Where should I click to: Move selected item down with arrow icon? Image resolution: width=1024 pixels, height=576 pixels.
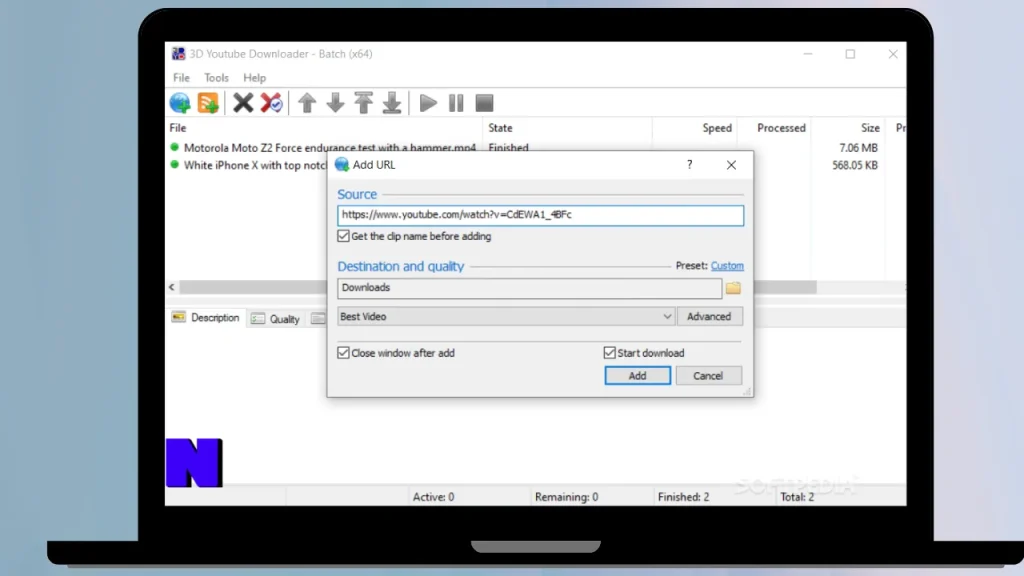coord(335,103)
